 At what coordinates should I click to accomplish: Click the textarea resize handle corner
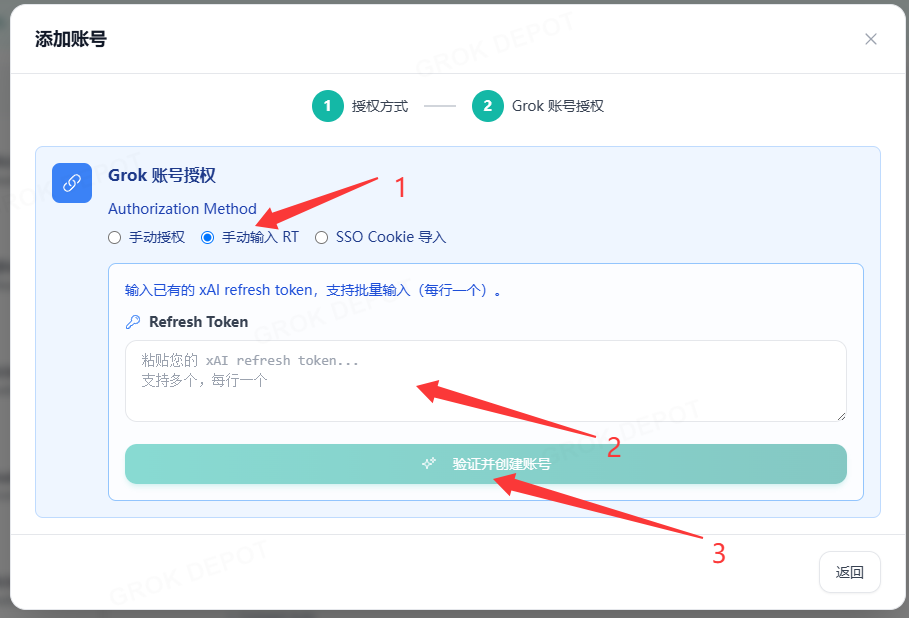tap(841, 416)
